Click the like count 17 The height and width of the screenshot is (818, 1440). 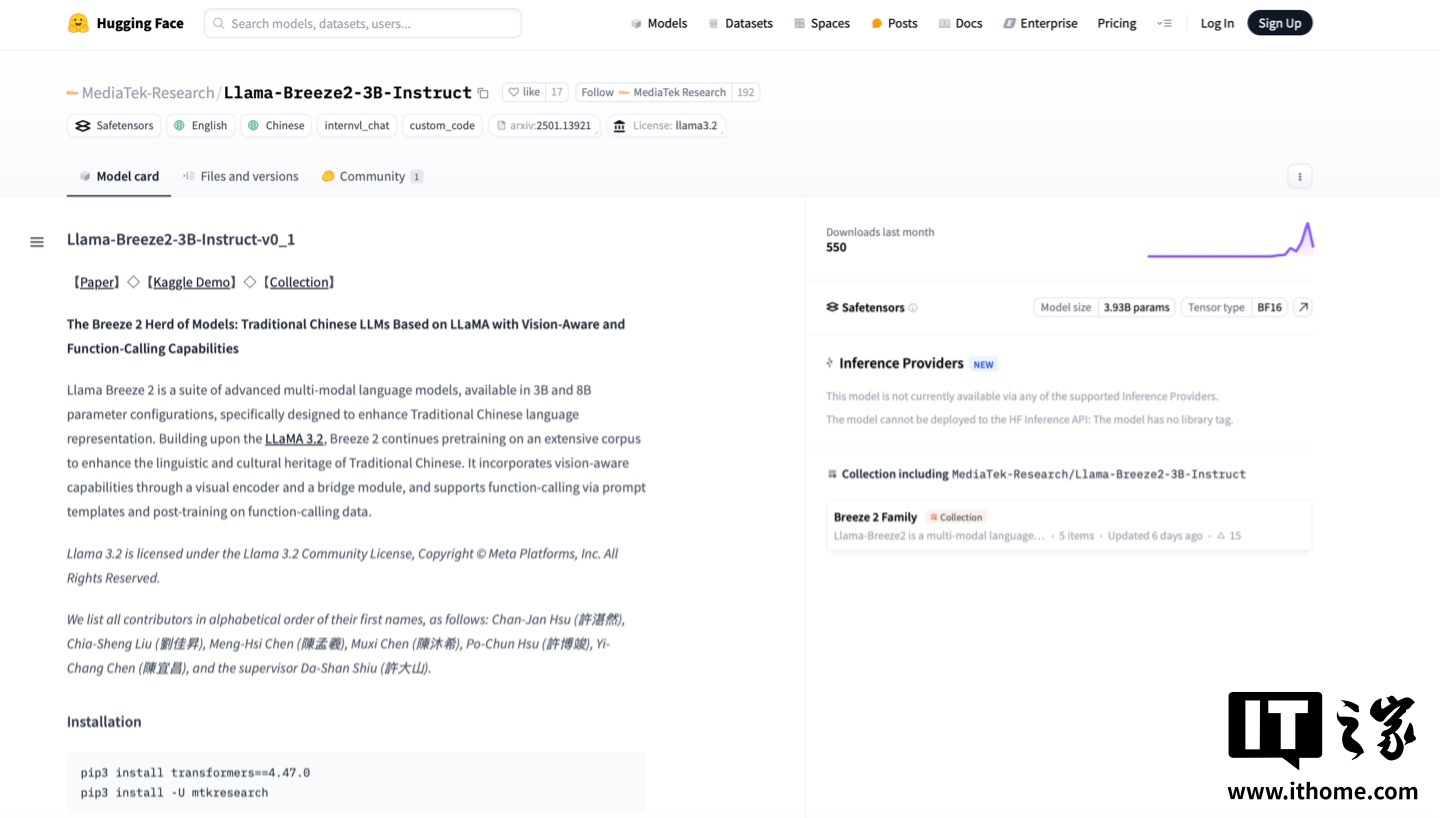[557, 92]
